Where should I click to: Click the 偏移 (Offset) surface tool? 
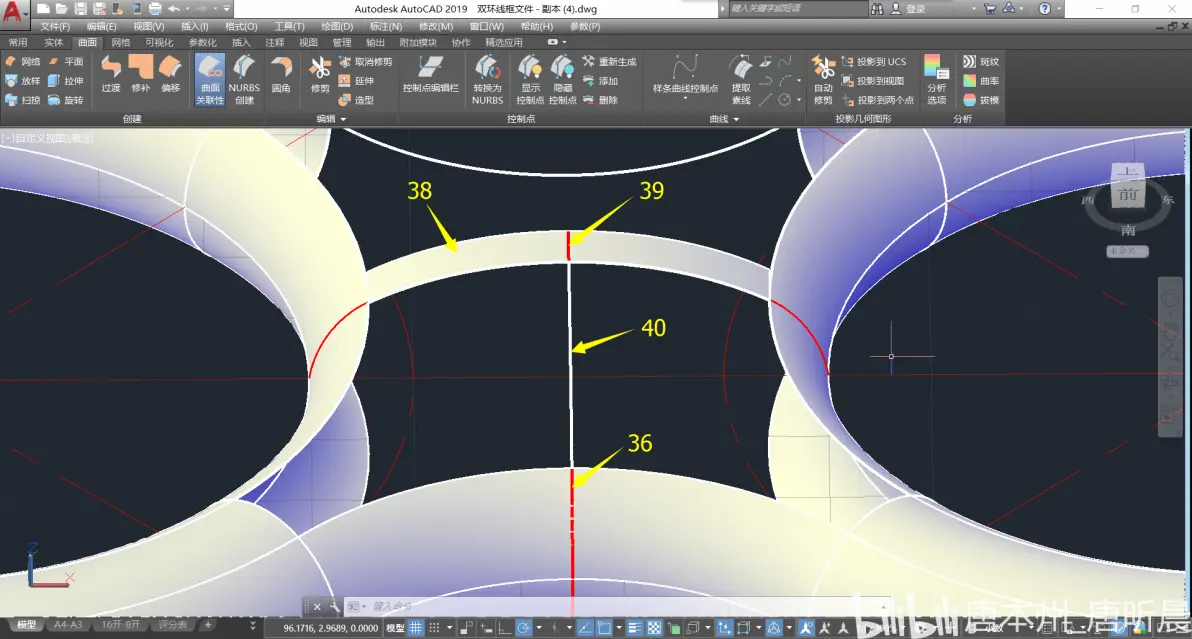click(170, 74)
